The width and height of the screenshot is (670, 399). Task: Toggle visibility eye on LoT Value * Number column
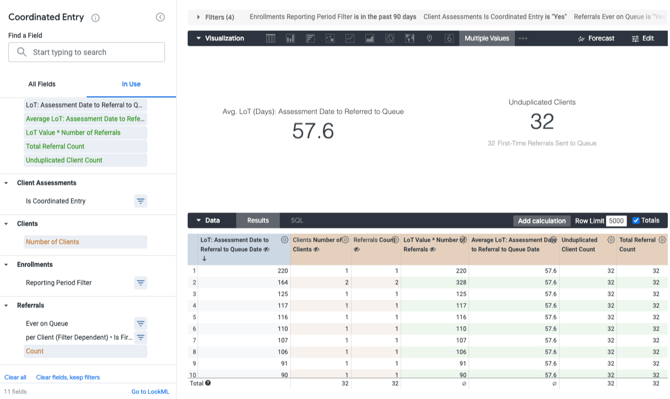[433, 249]
